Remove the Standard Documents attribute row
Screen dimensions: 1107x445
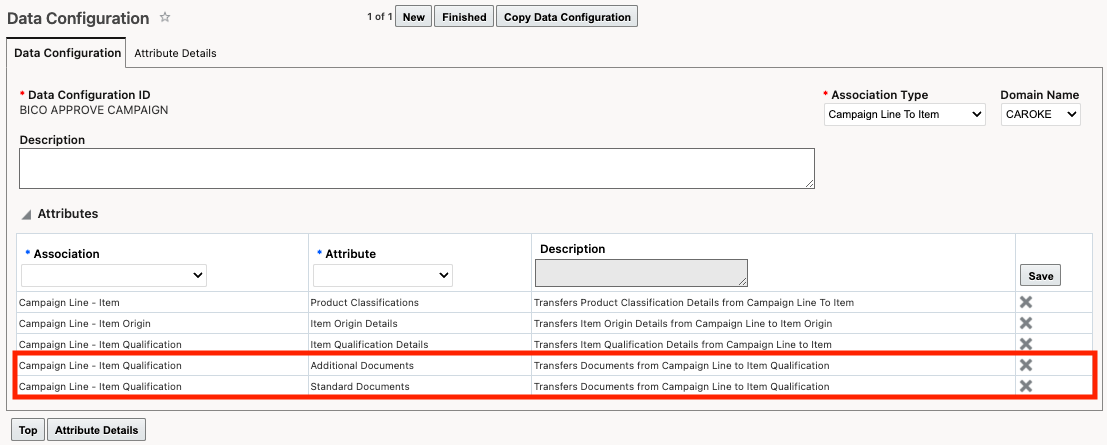(x=1025, y=386)
